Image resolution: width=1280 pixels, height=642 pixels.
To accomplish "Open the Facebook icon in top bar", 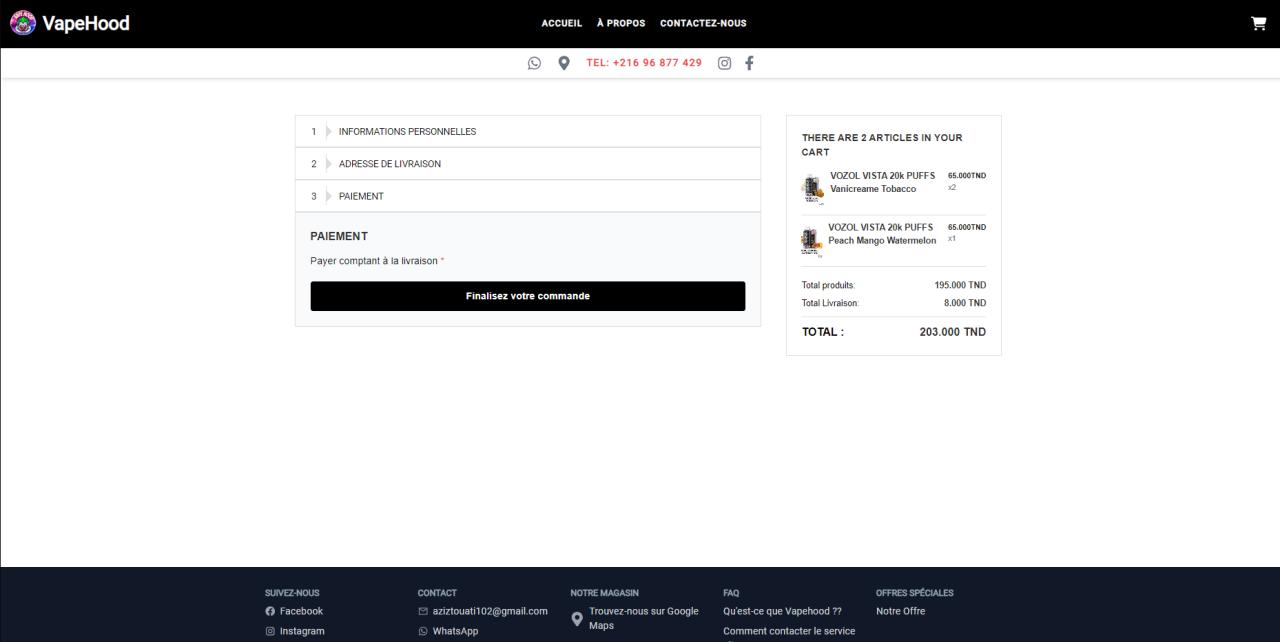I will 749,63.
